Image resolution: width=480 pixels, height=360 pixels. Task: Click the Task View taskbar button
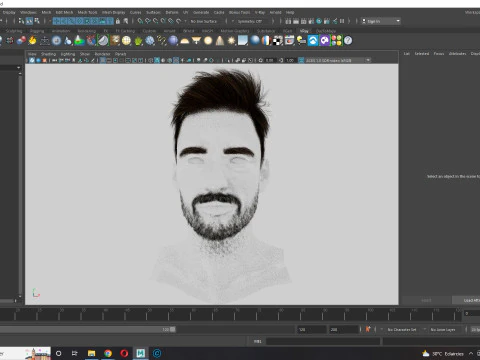point(75,353)
